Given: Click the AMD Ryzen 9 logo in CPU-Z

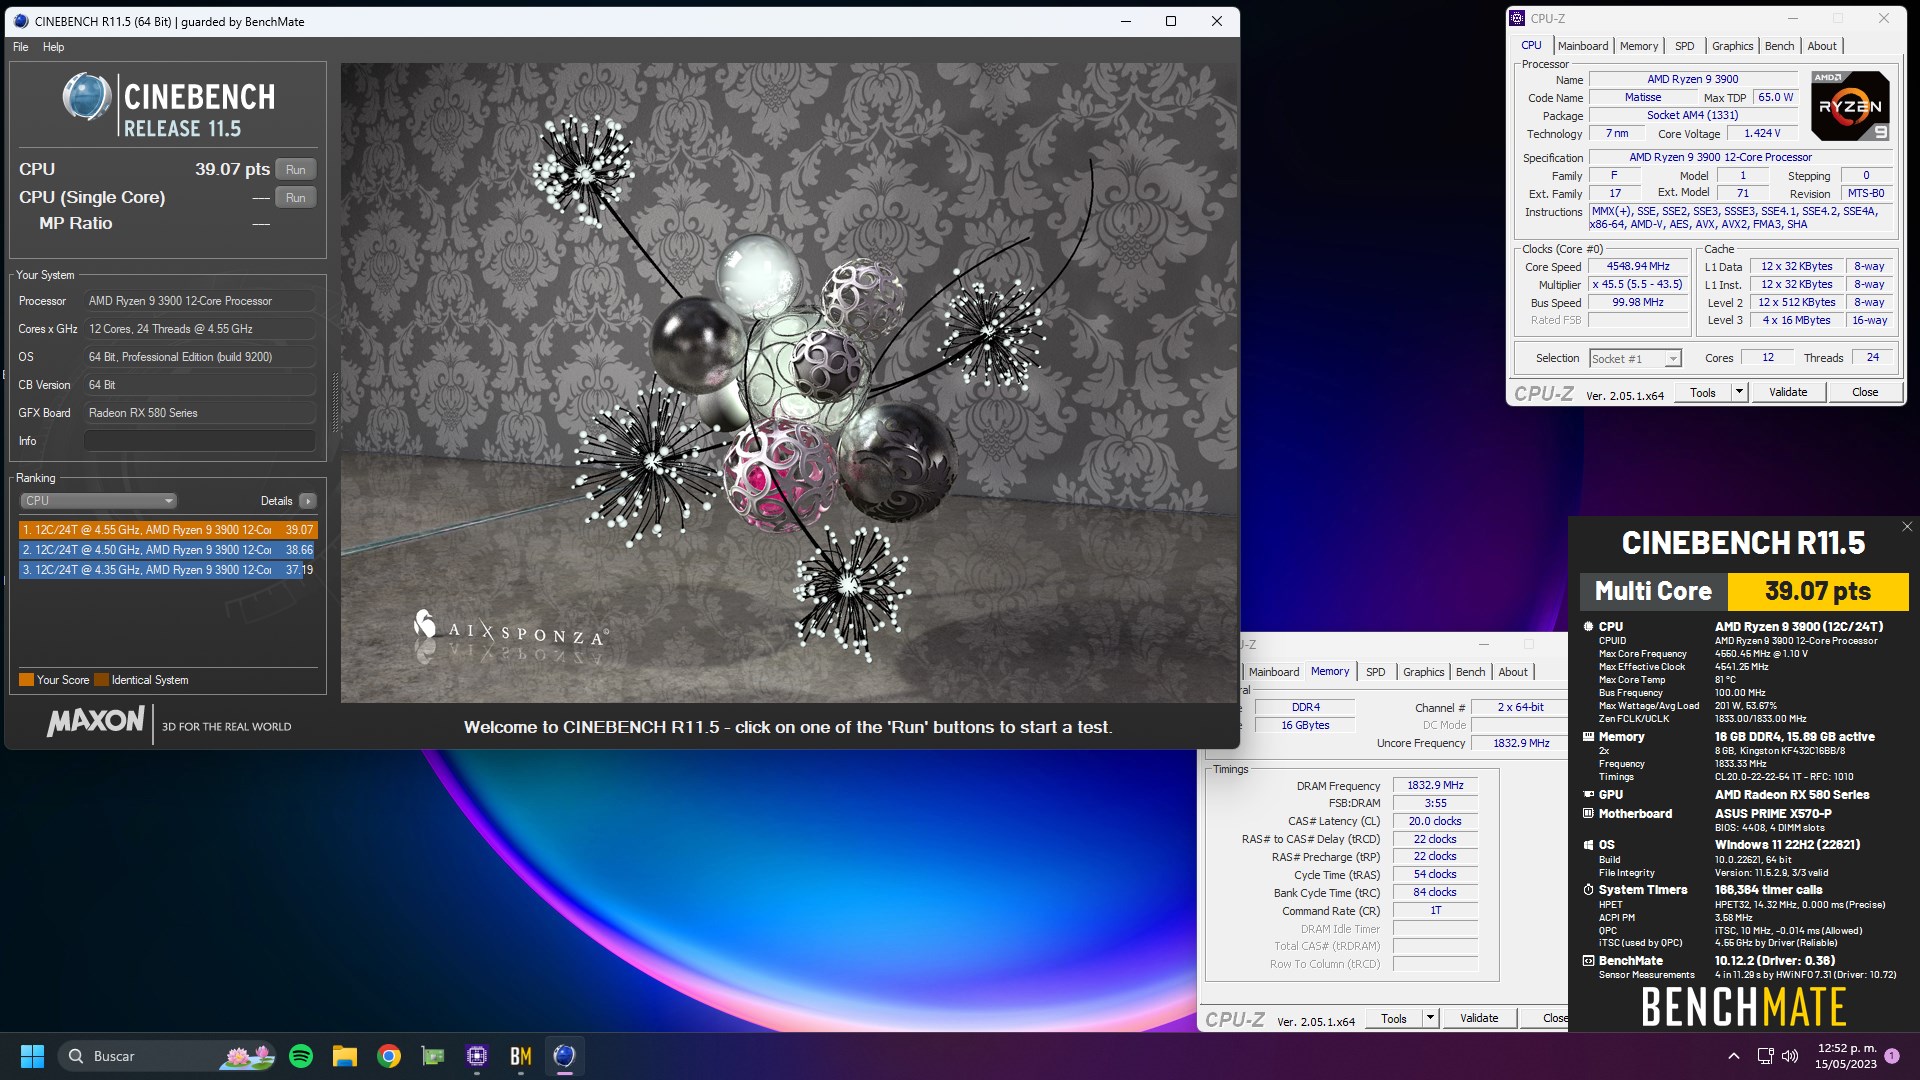Looking at the screenshot, I should tap(1851, 106).
